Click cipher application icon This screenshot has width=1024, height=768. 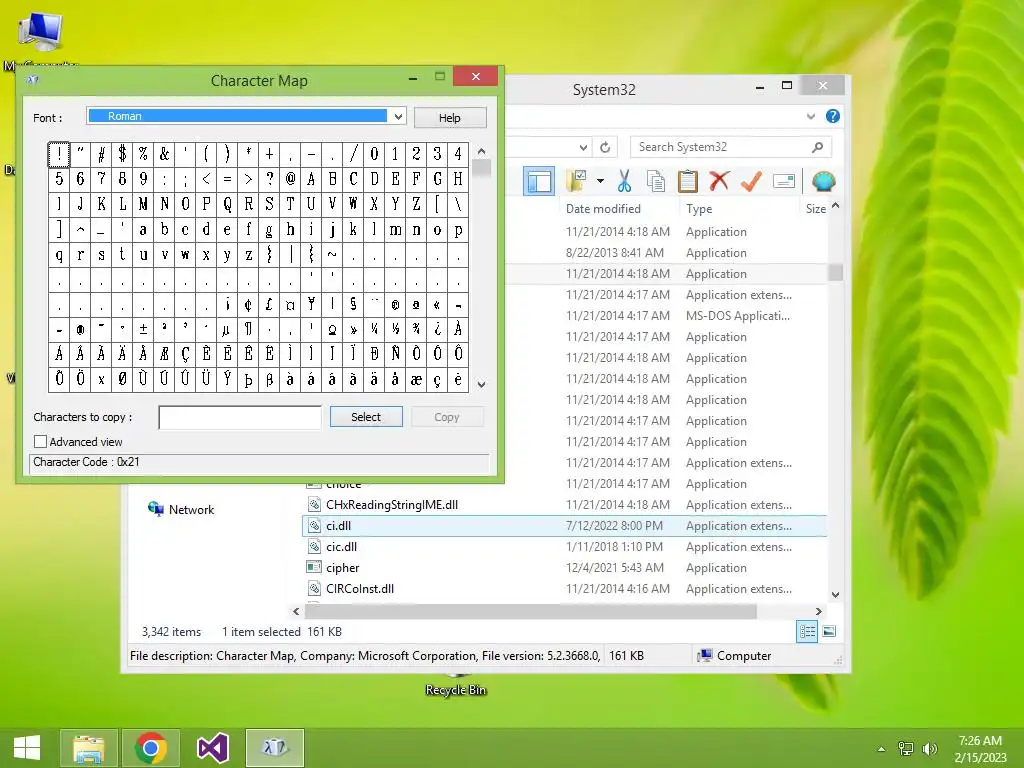(314, 568)
